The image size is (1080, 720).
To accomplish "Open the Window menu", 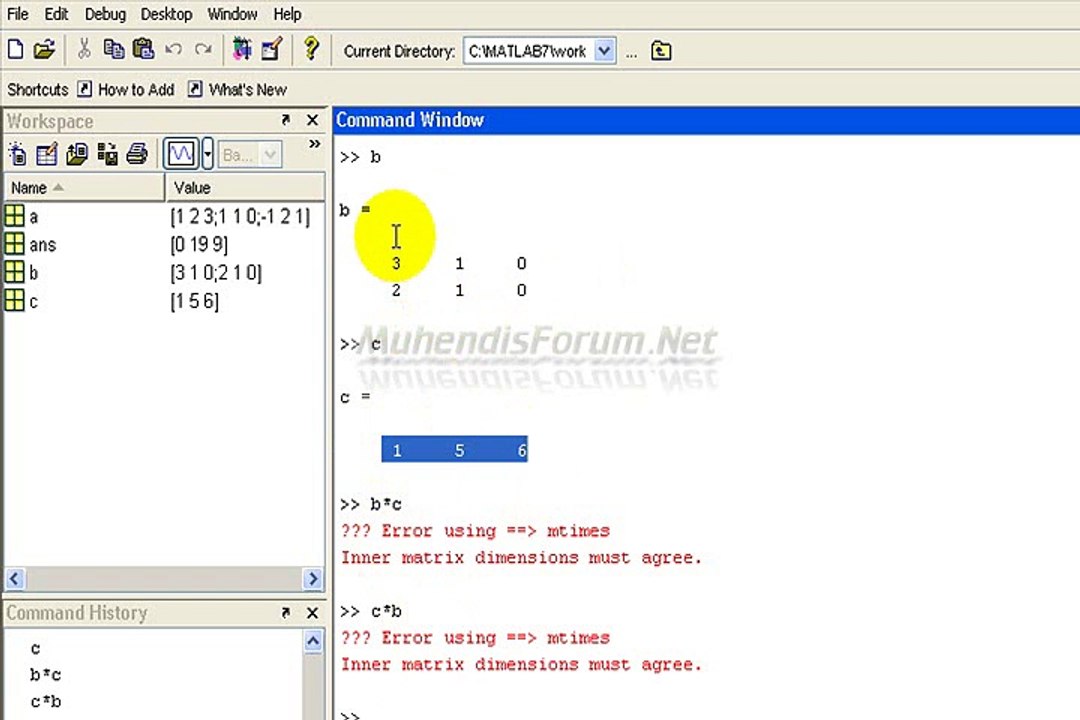I will (x=232, y=14).
